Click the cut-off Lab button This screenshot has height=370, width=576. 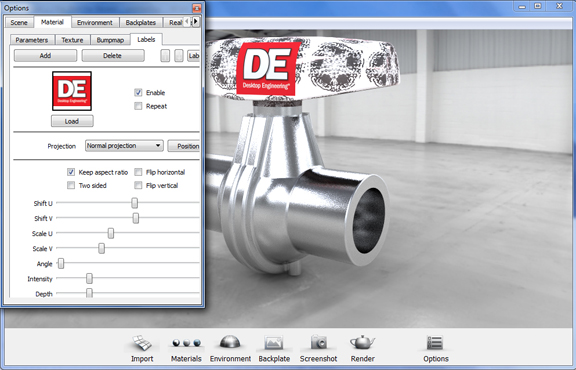pos(194,55)
